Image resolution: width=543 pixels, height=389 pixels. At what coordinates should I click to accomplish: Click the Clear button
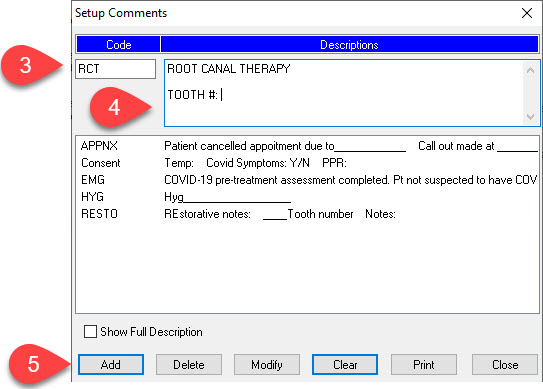[345, 364]
